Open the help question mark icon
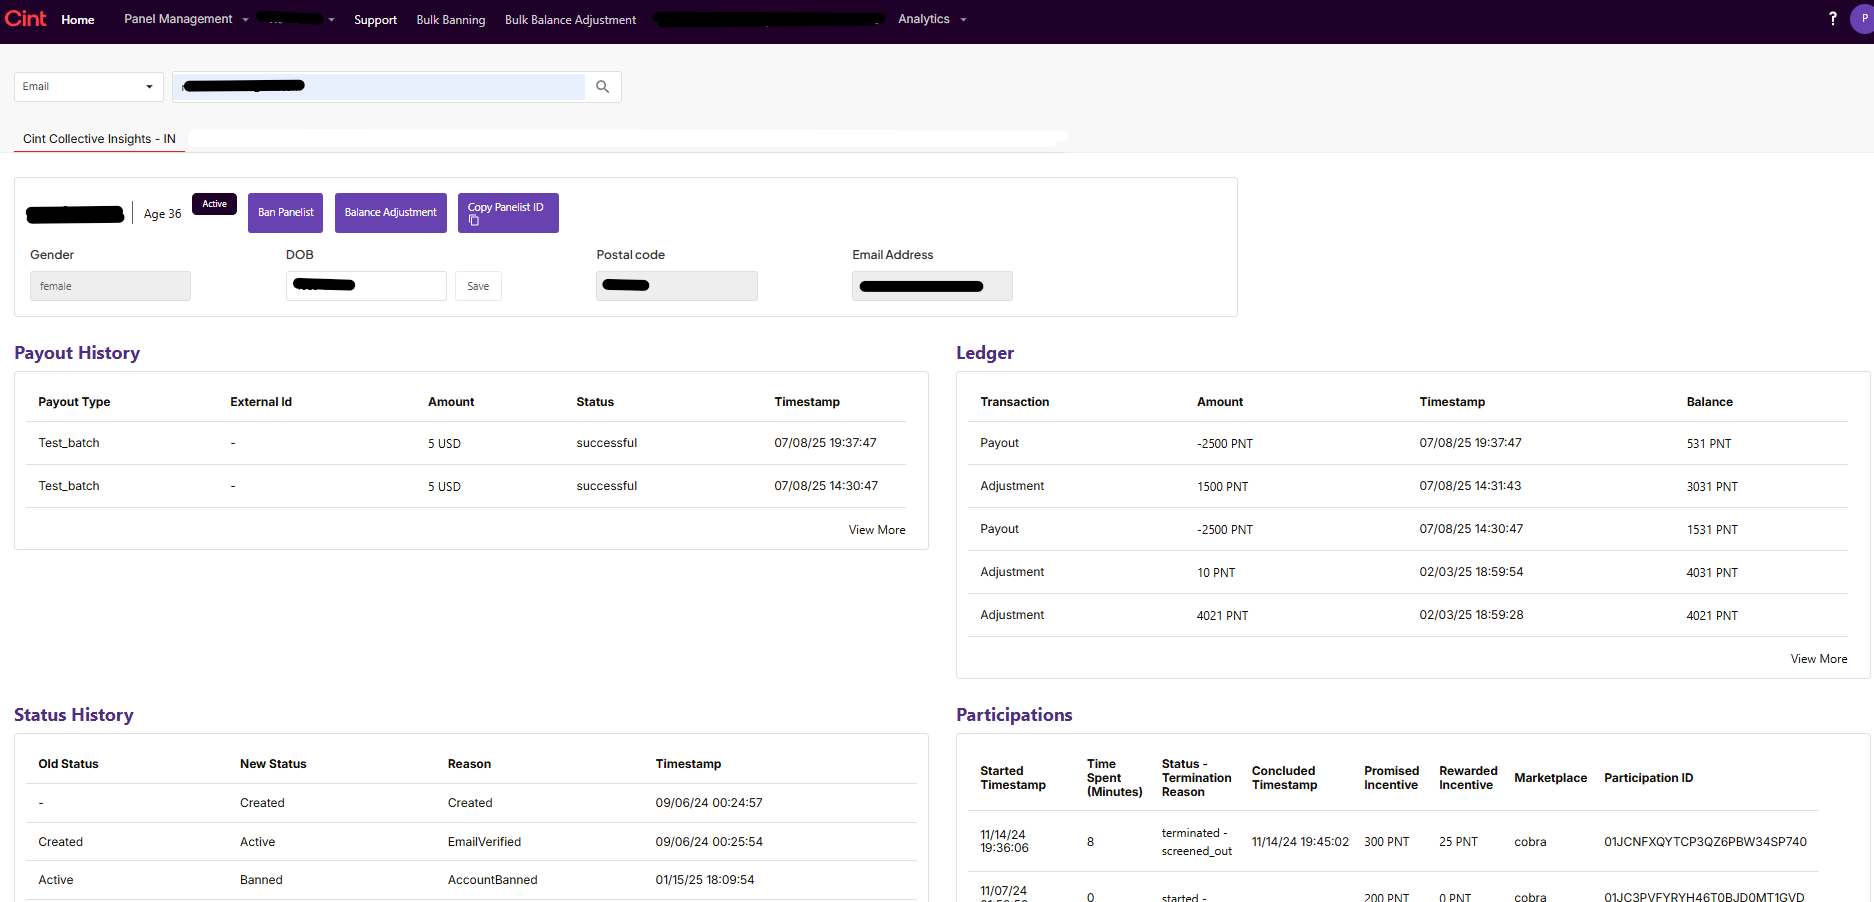1874x902 pixels. (1833, 19)
